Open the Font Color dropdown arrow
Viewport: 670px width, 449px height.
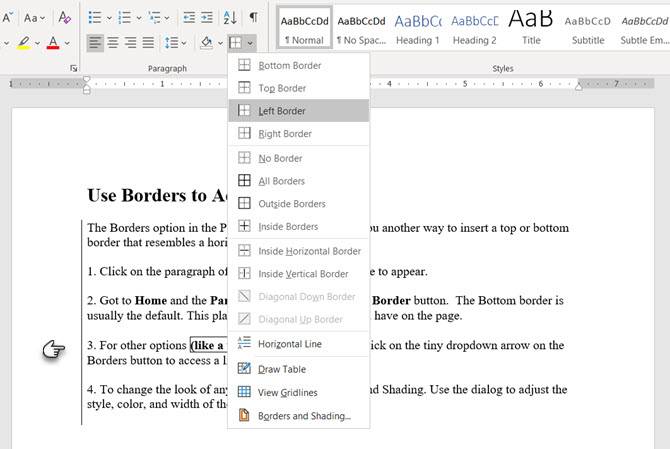(67, 43)
